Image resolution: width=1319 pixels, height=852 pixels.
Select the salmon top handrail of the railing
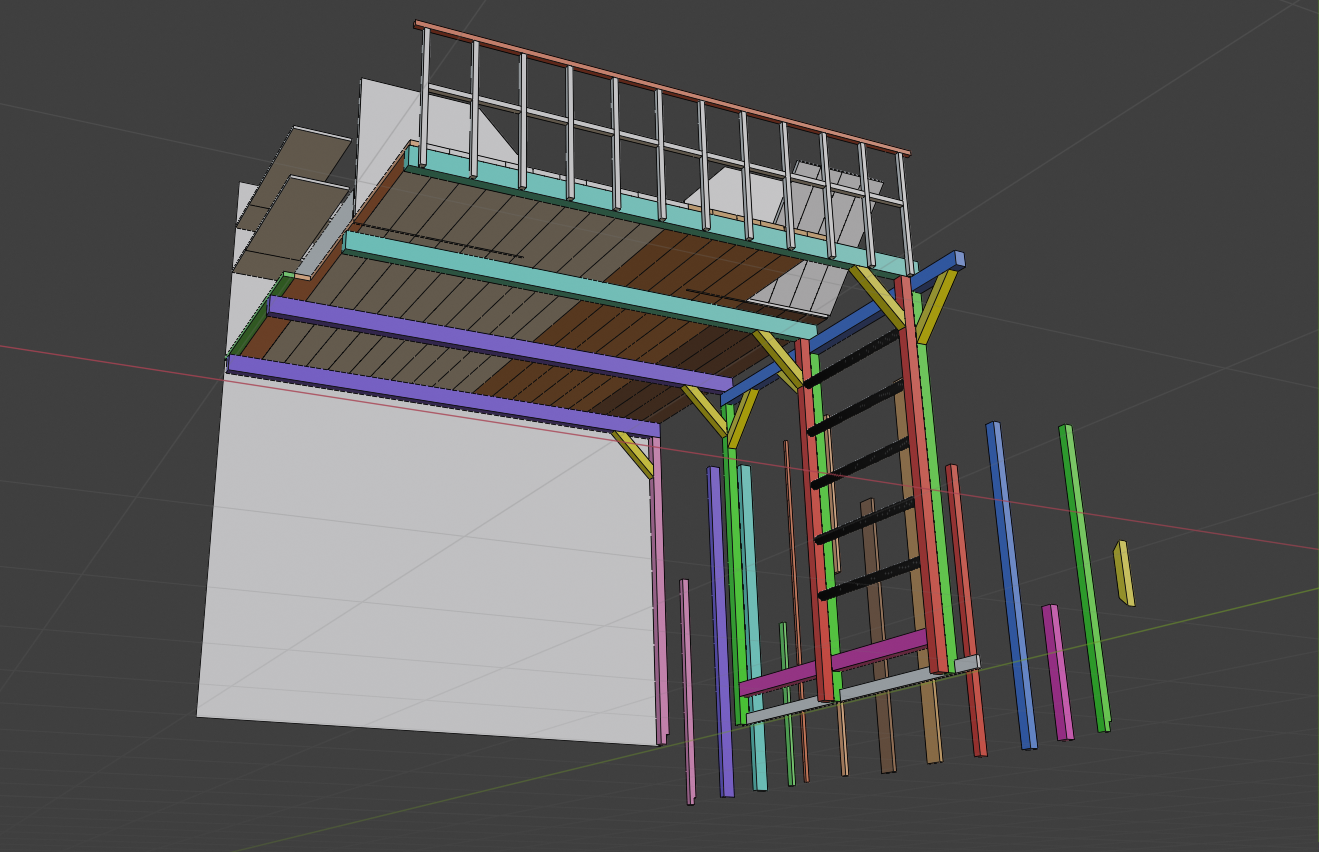tap(660, 88)
